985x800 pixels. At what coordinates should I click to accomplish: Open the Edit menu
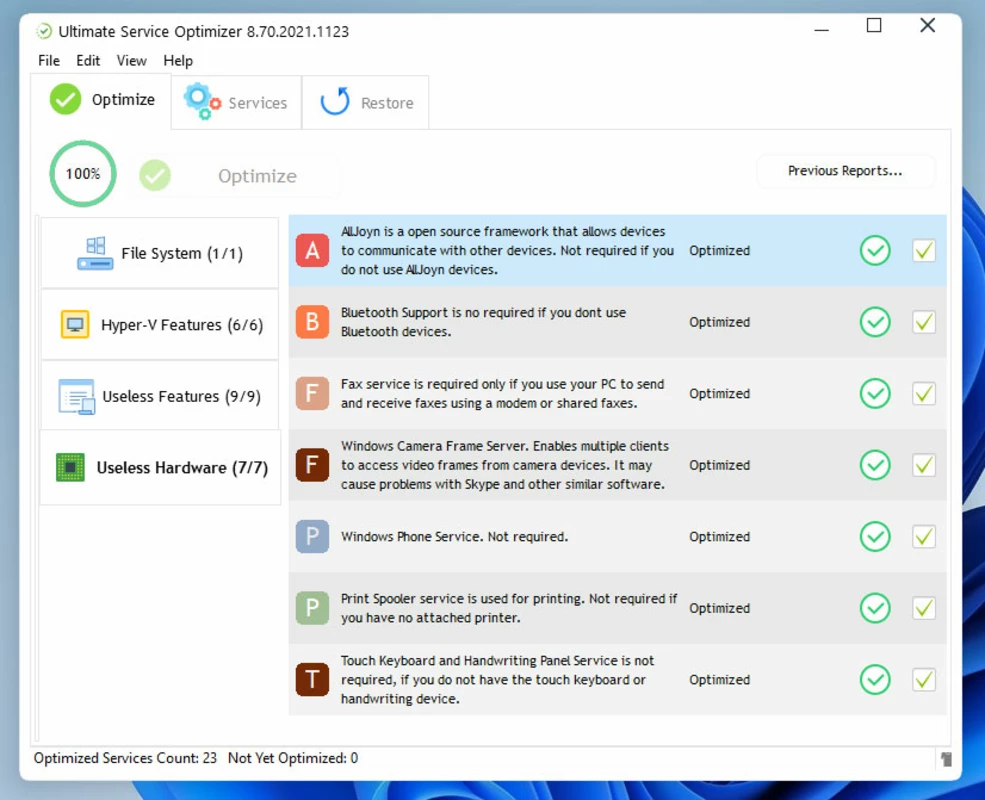click(88, 61)
